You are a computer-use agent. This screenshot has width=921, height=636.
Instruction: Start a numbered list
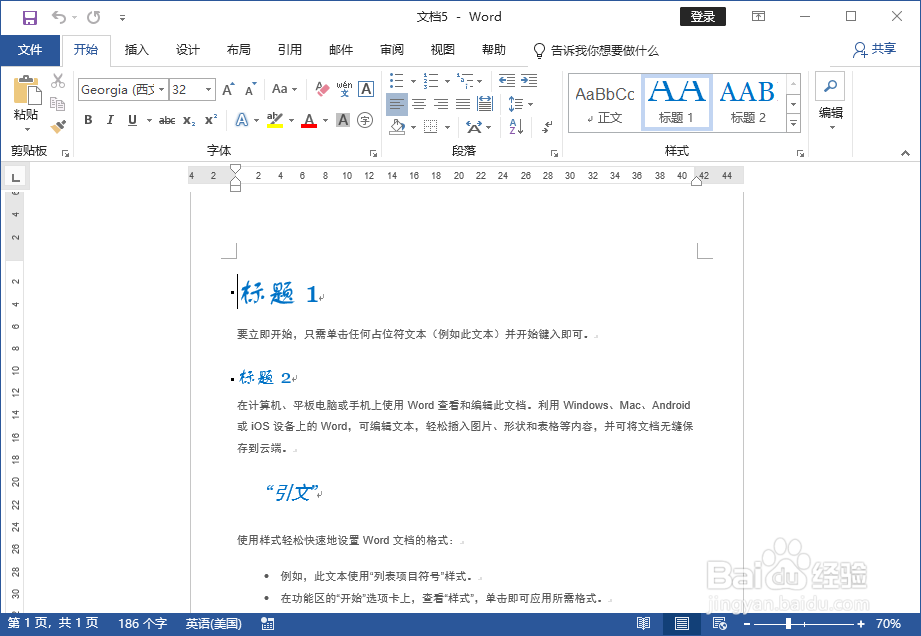click(431, 80)
